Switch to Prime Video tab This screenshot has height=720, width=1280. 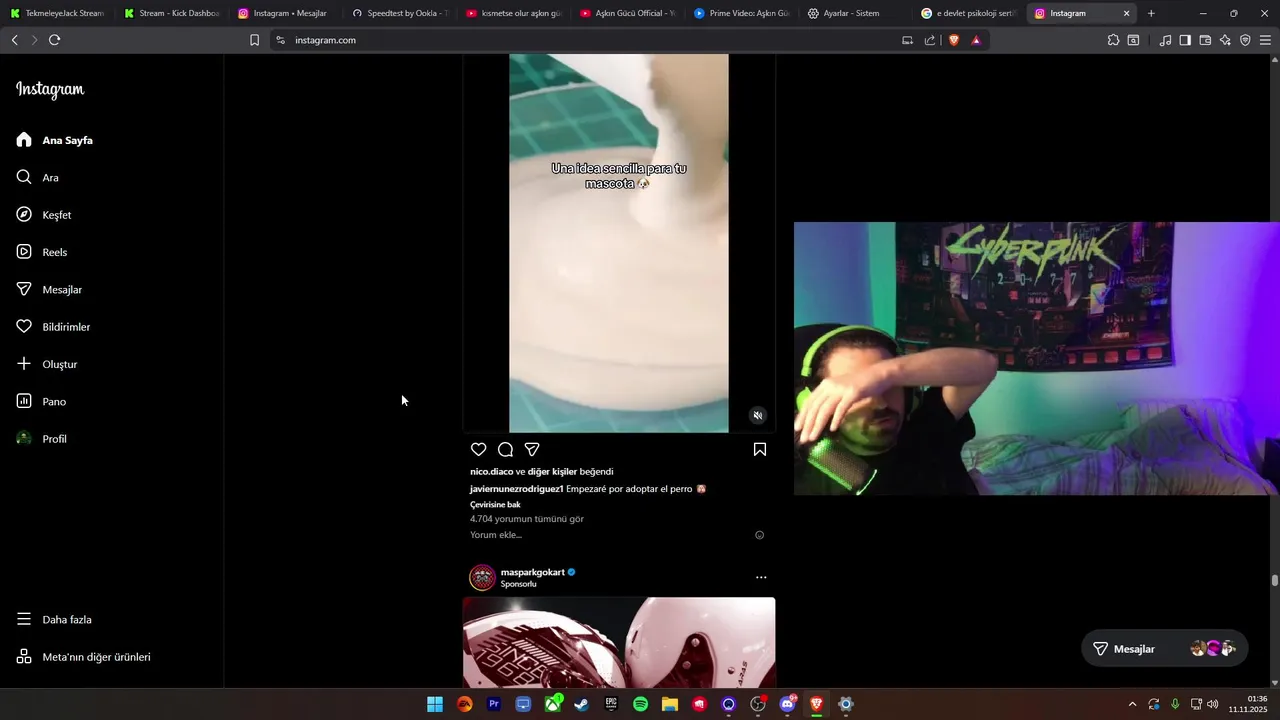pos(741,14)
